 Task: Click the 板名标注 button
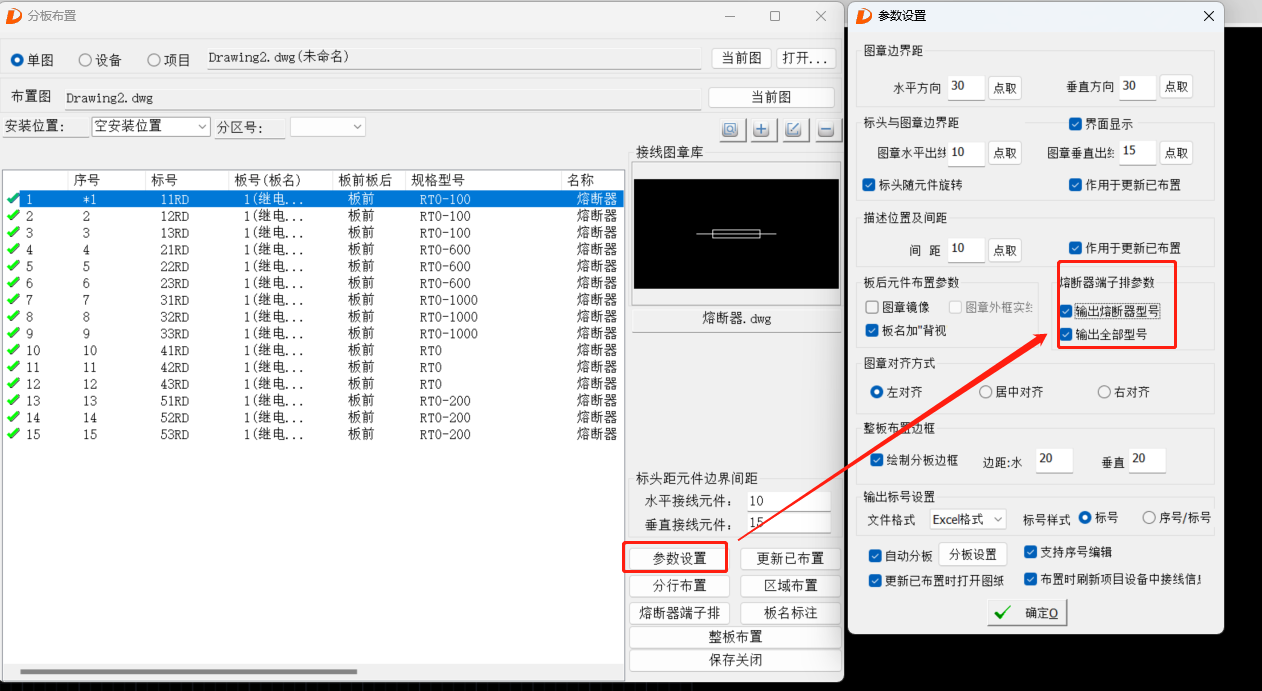click(x=790, y=612)
